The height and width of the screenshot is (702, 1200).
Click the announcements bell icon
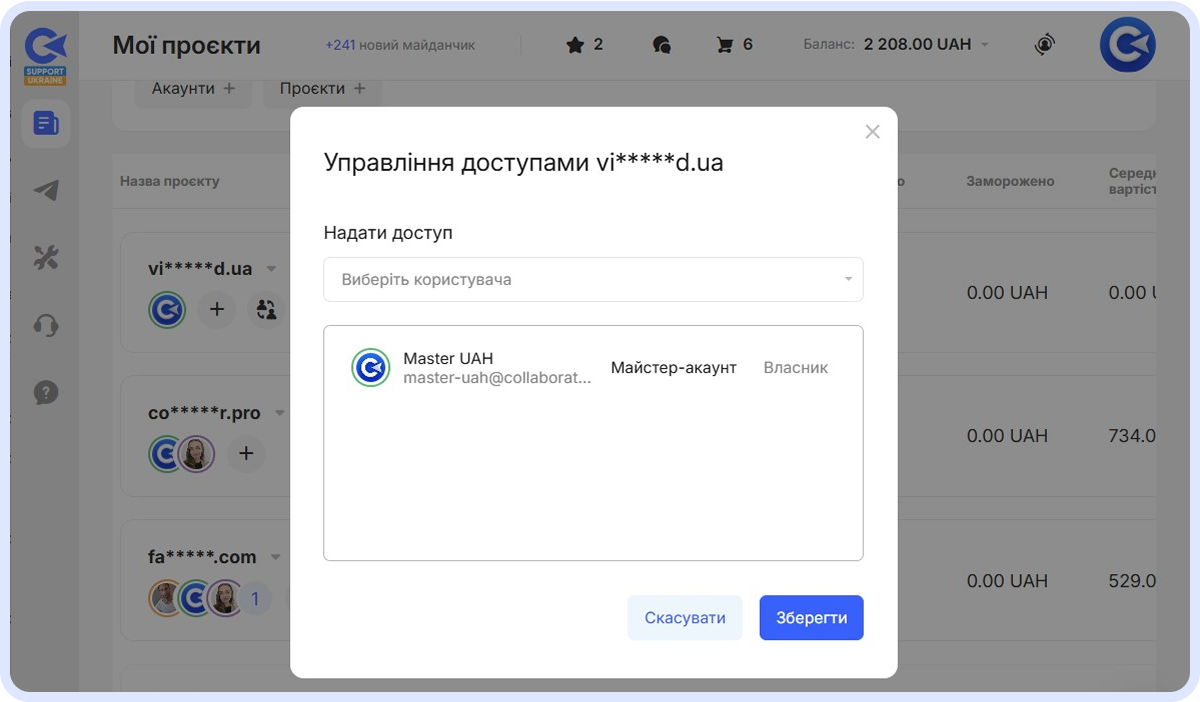click(1045, 44)
